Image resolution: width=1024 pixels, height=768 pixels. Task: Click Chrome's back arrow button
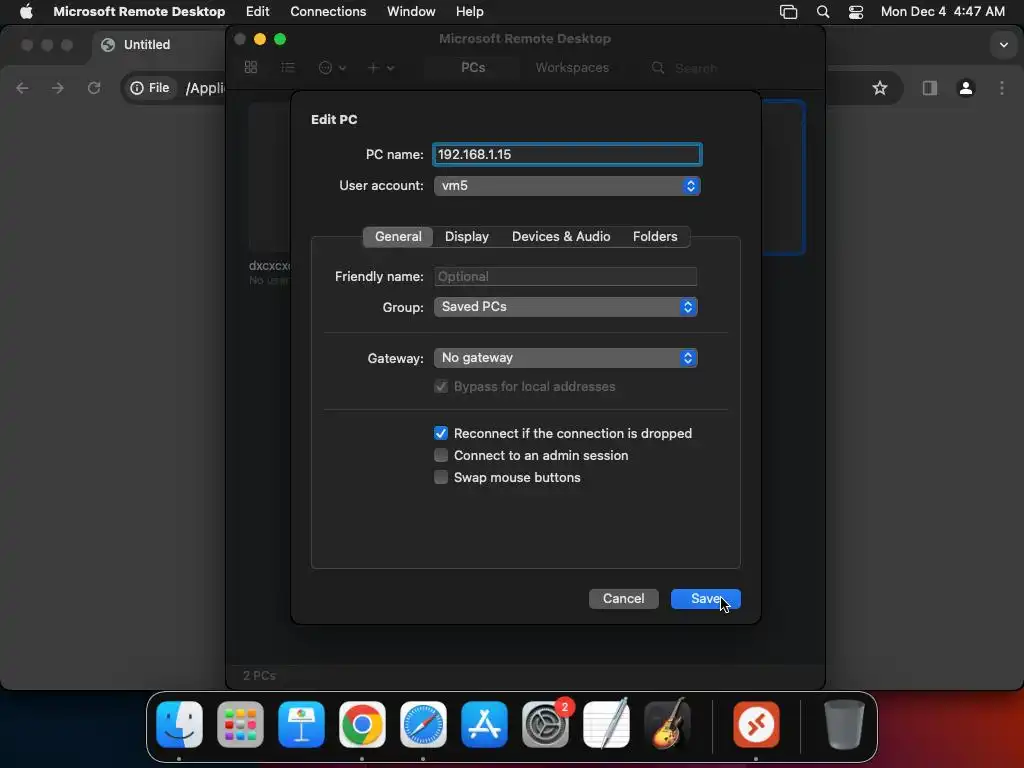(x=22, y=88)
